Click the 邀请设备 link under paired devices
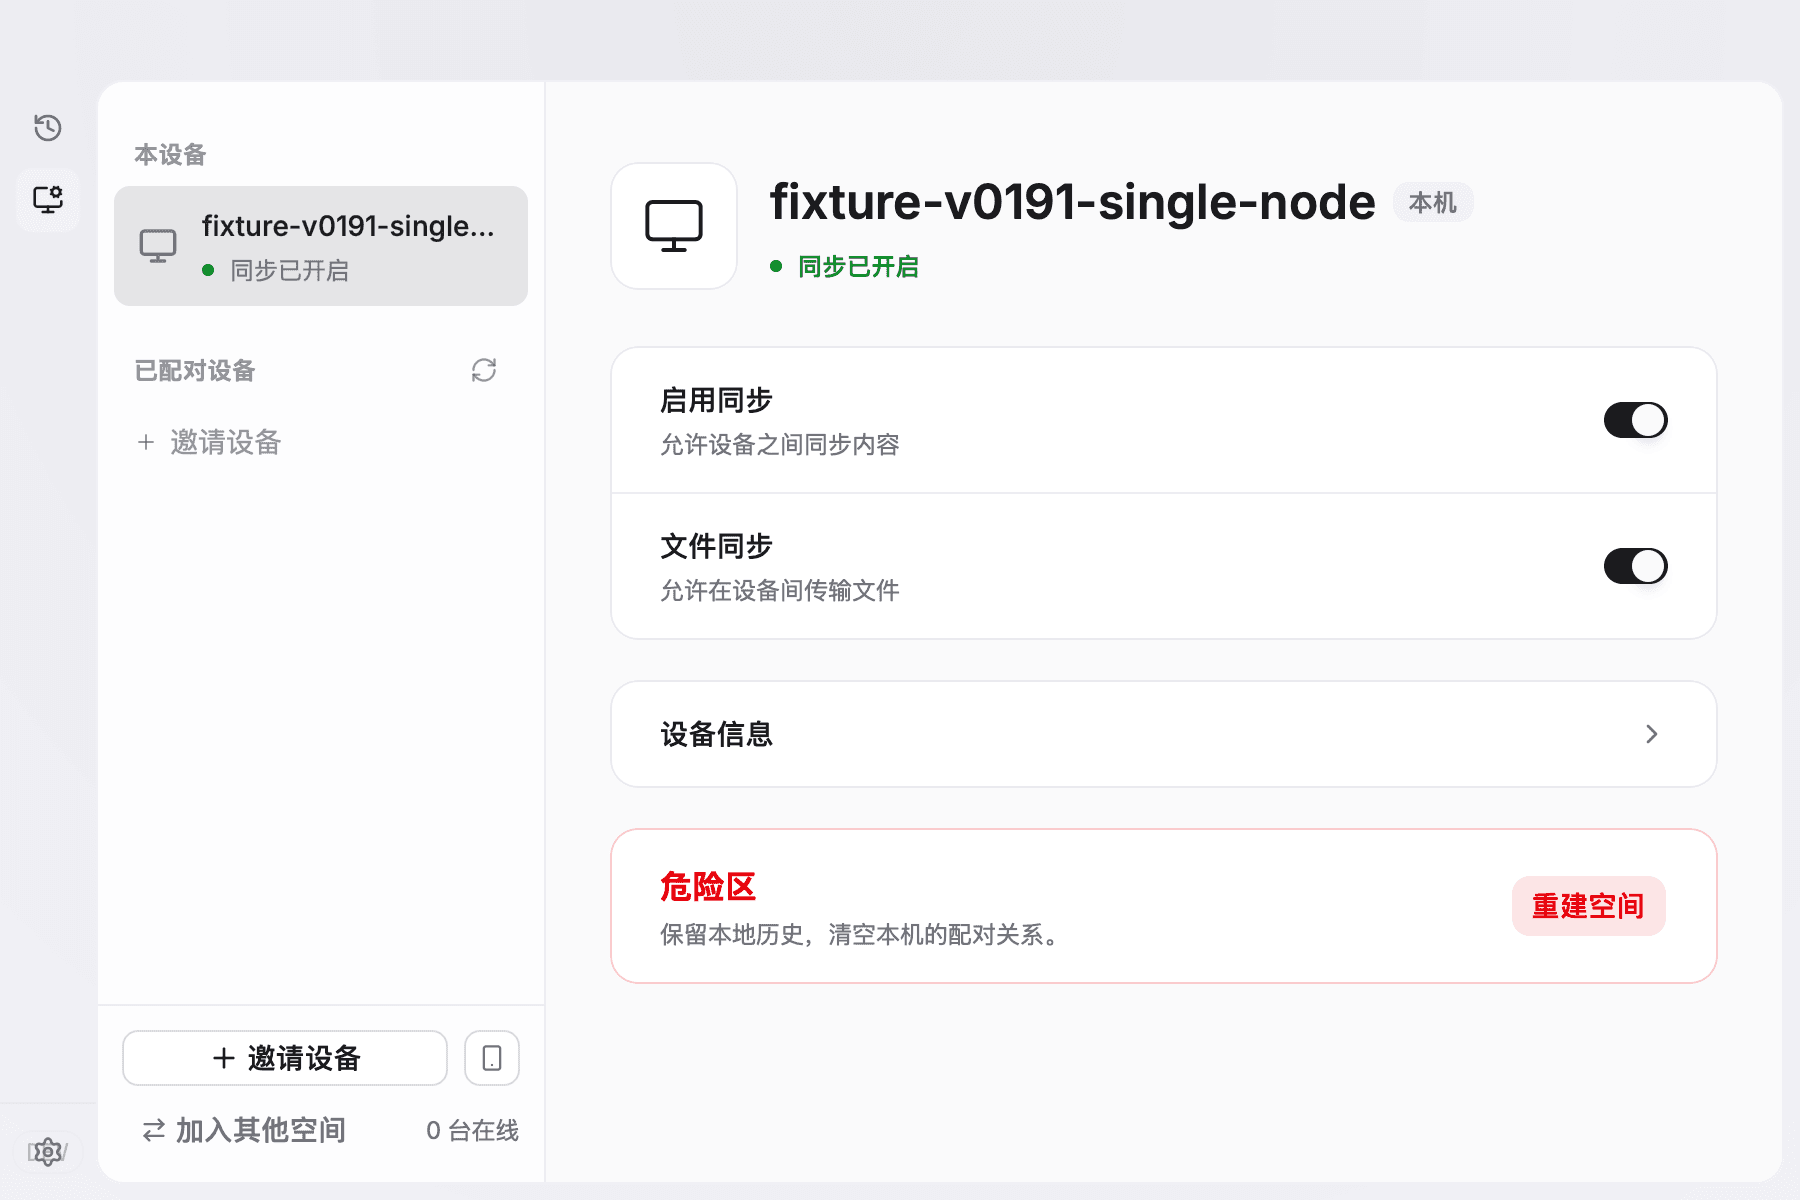Screen dimensions: 1800x1200 coord(210,442)
